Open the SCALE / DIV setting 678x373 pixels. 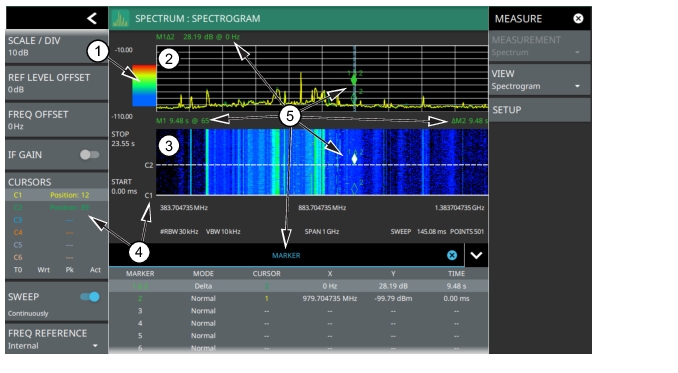pyautogui.click(x=57, y=46)
